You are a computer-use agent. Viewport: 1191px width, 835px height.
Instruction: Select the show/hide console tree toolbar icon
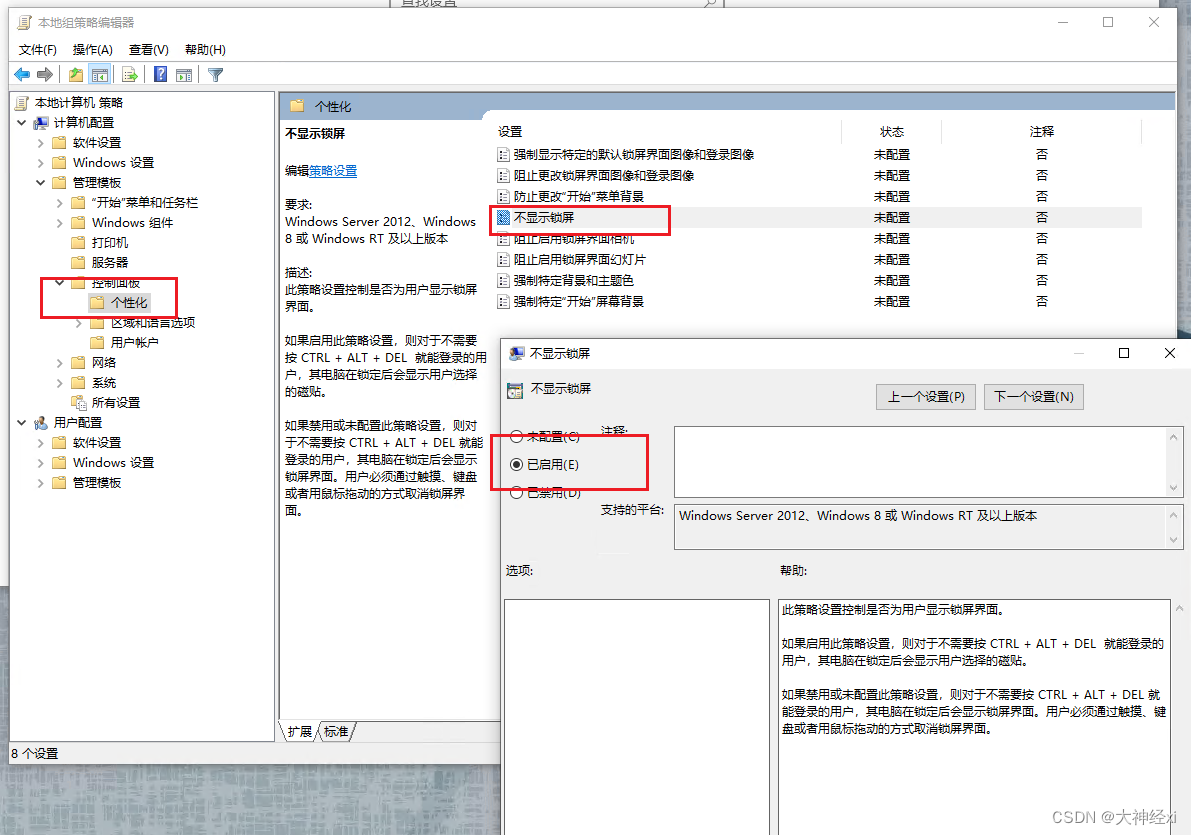pyautogui.click(x=100, y=74)
